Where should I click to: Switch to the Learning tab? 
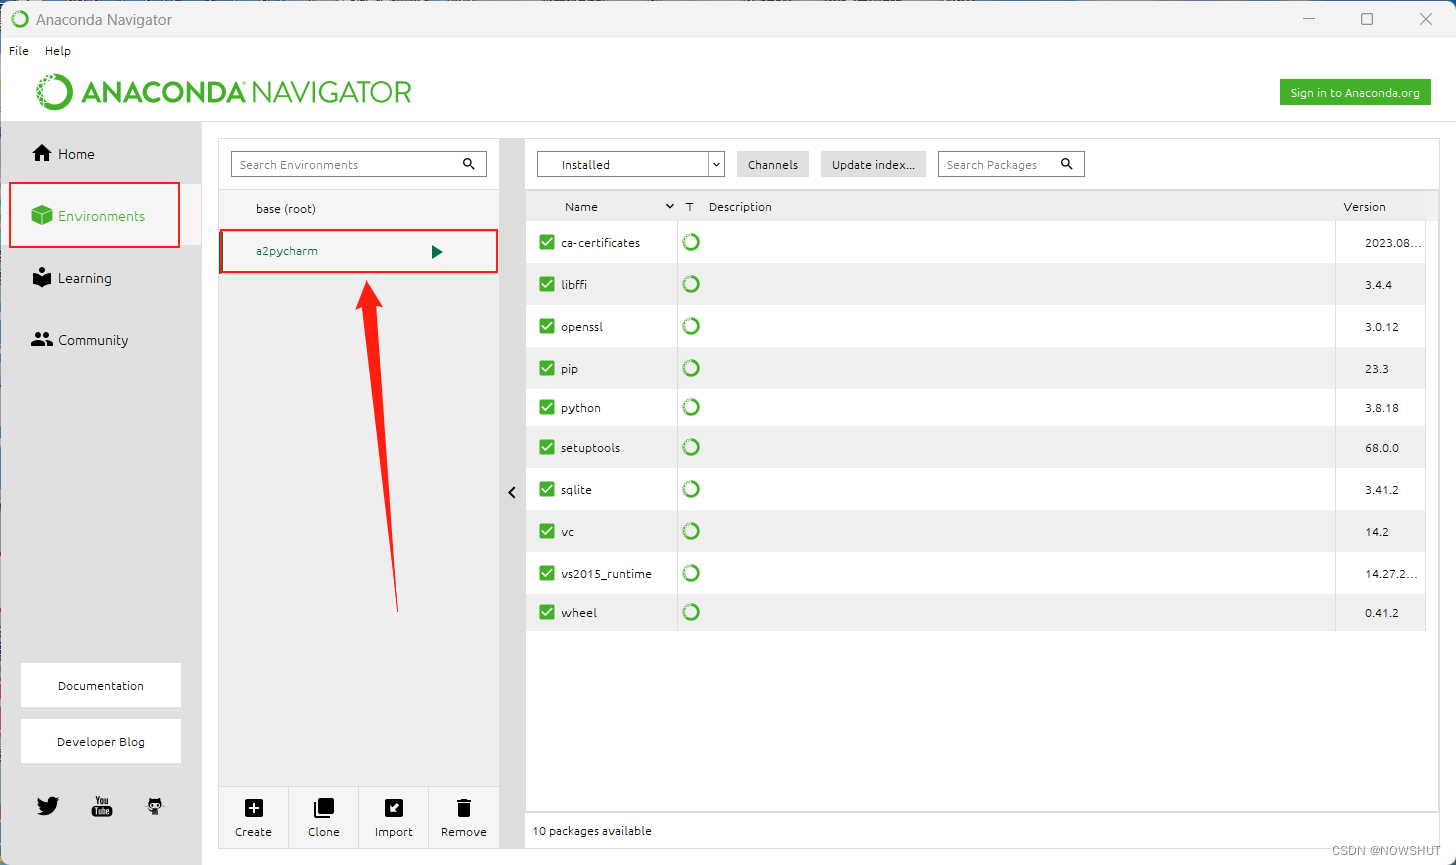[100, 278]
